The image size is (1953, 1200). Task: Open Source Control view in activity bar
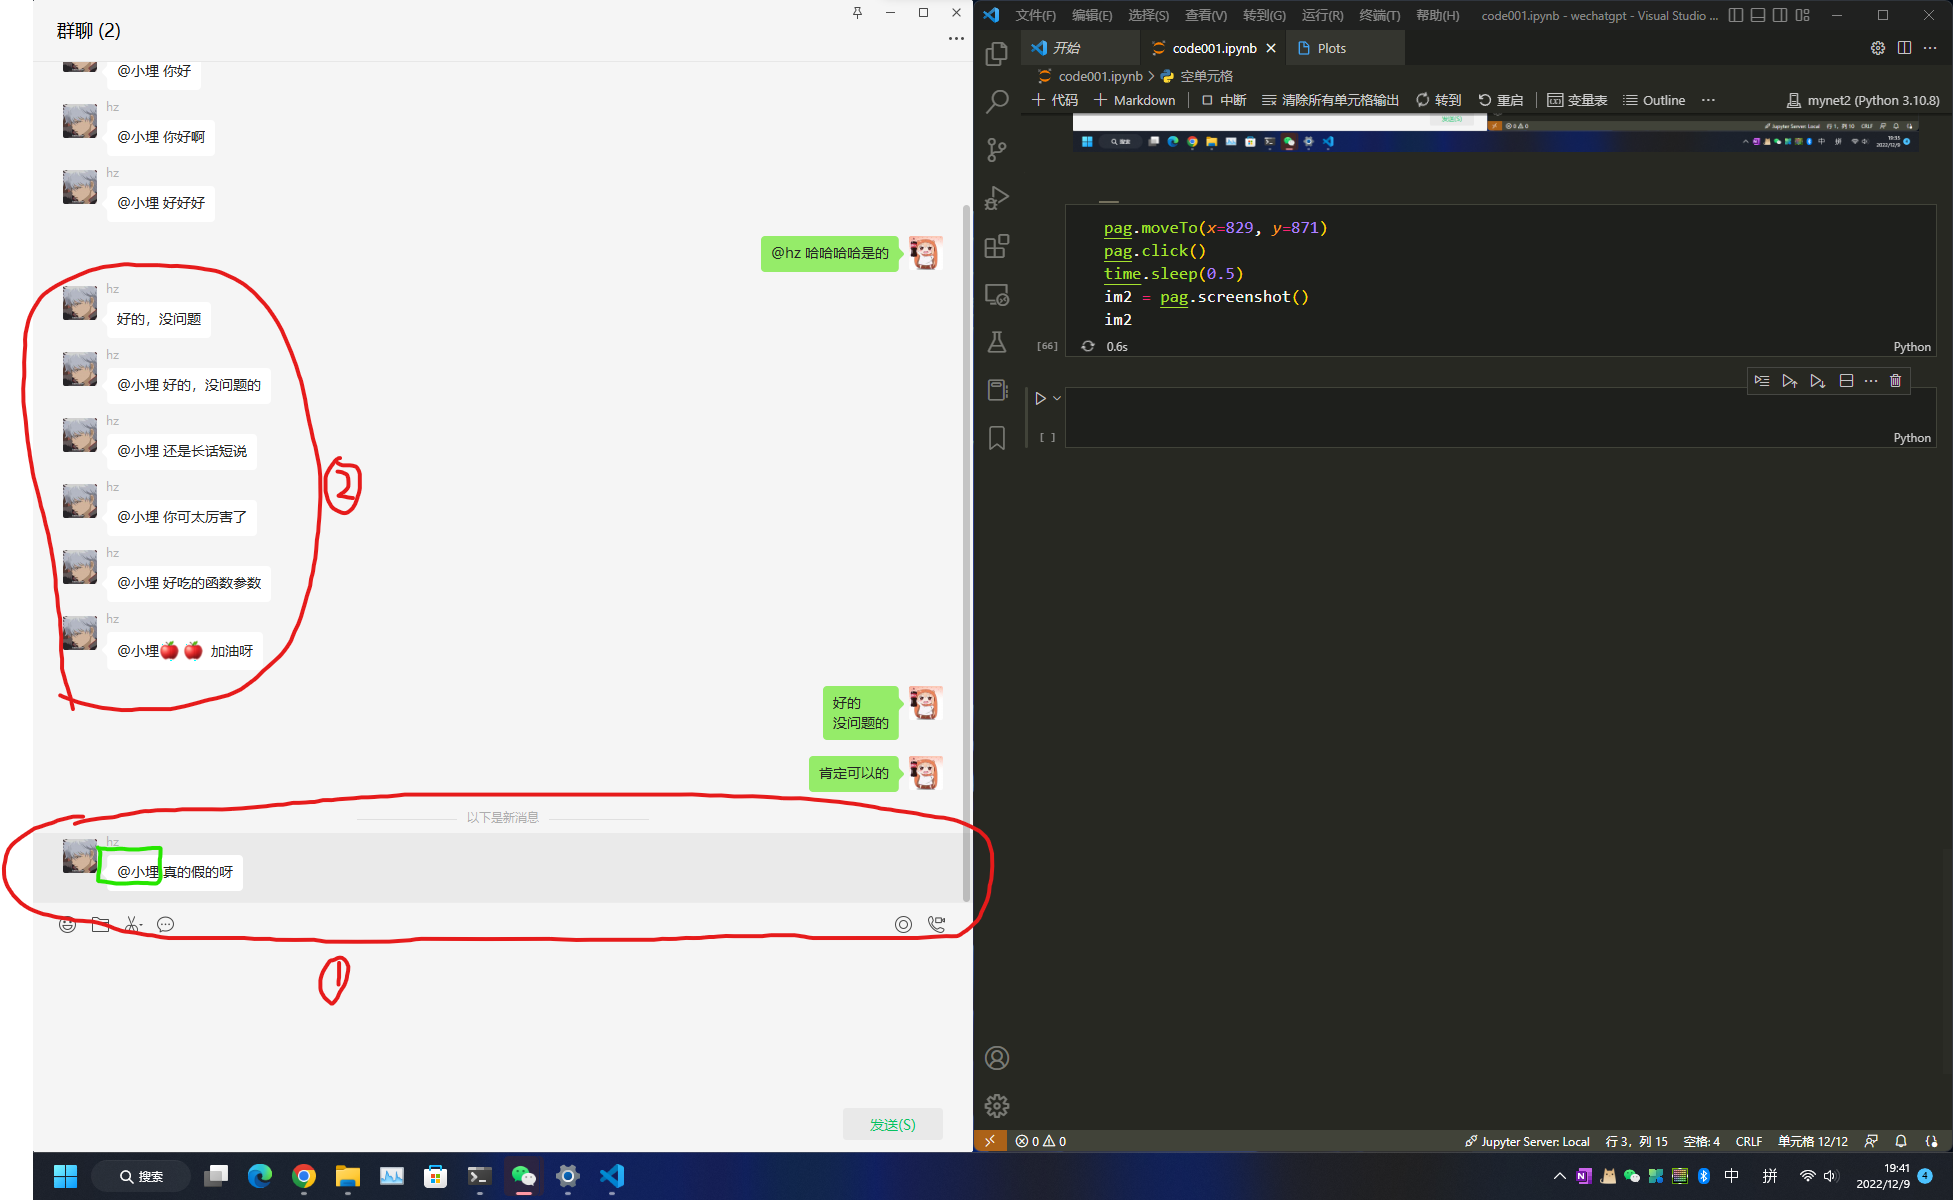(x=996, y=150)
